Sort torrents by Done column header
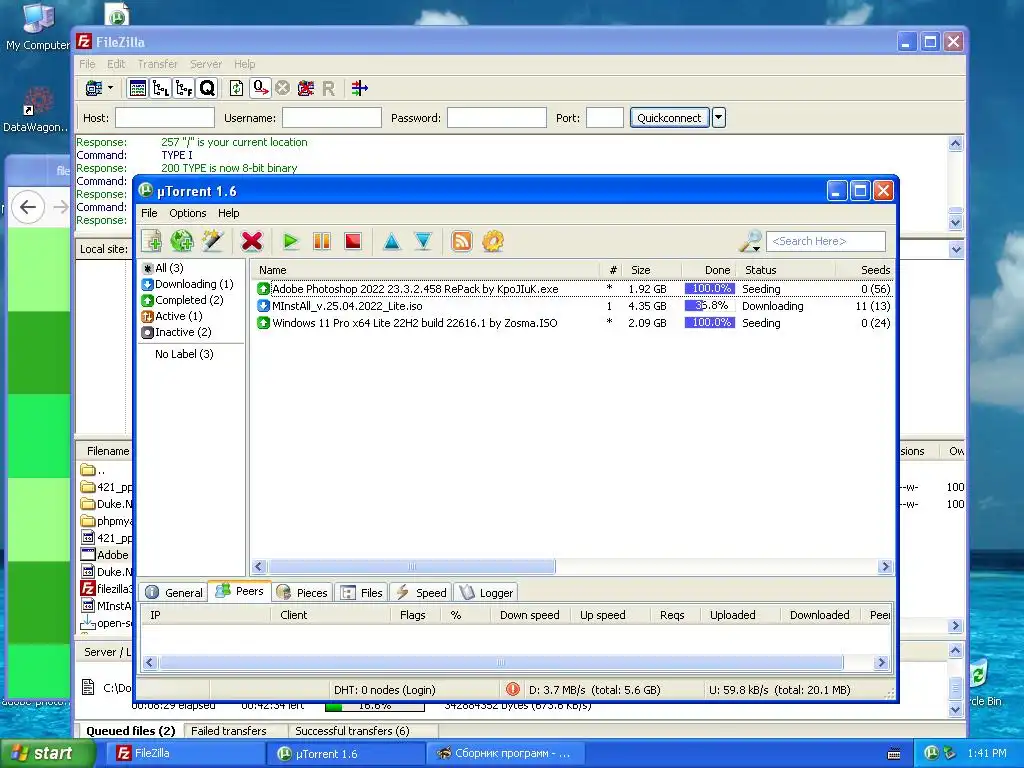1024x768 pixels. coord(709,270)
